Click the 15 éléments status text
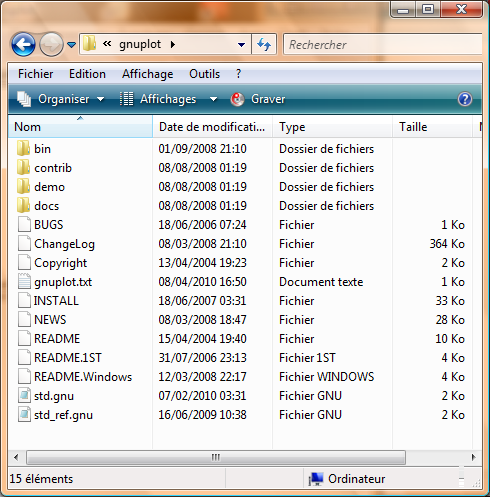The image size is (490, 497). tap(41, 479)
